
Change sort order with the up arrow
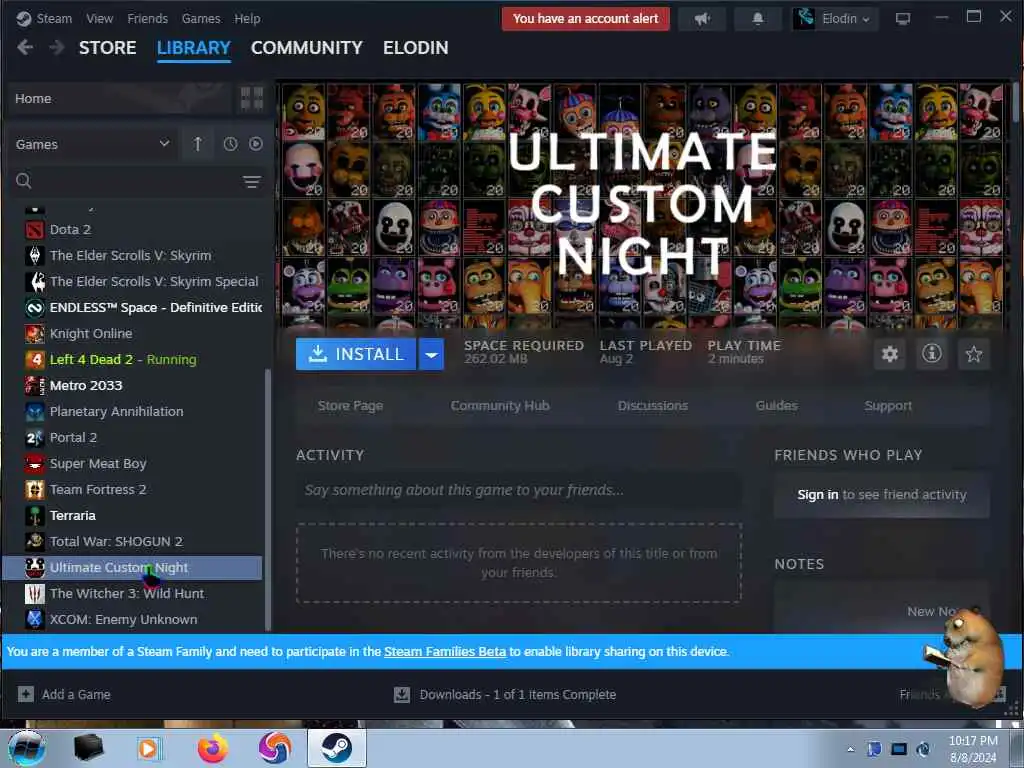pos(197,144)
